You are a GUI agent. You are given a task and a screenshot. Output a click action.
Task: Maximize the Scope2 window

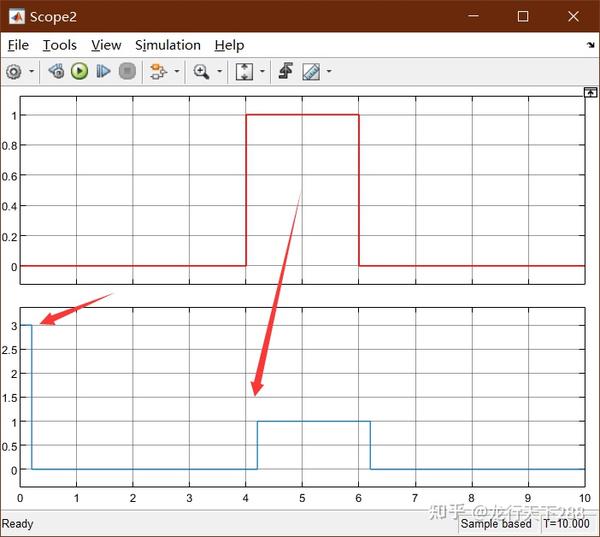coord(523,16)
